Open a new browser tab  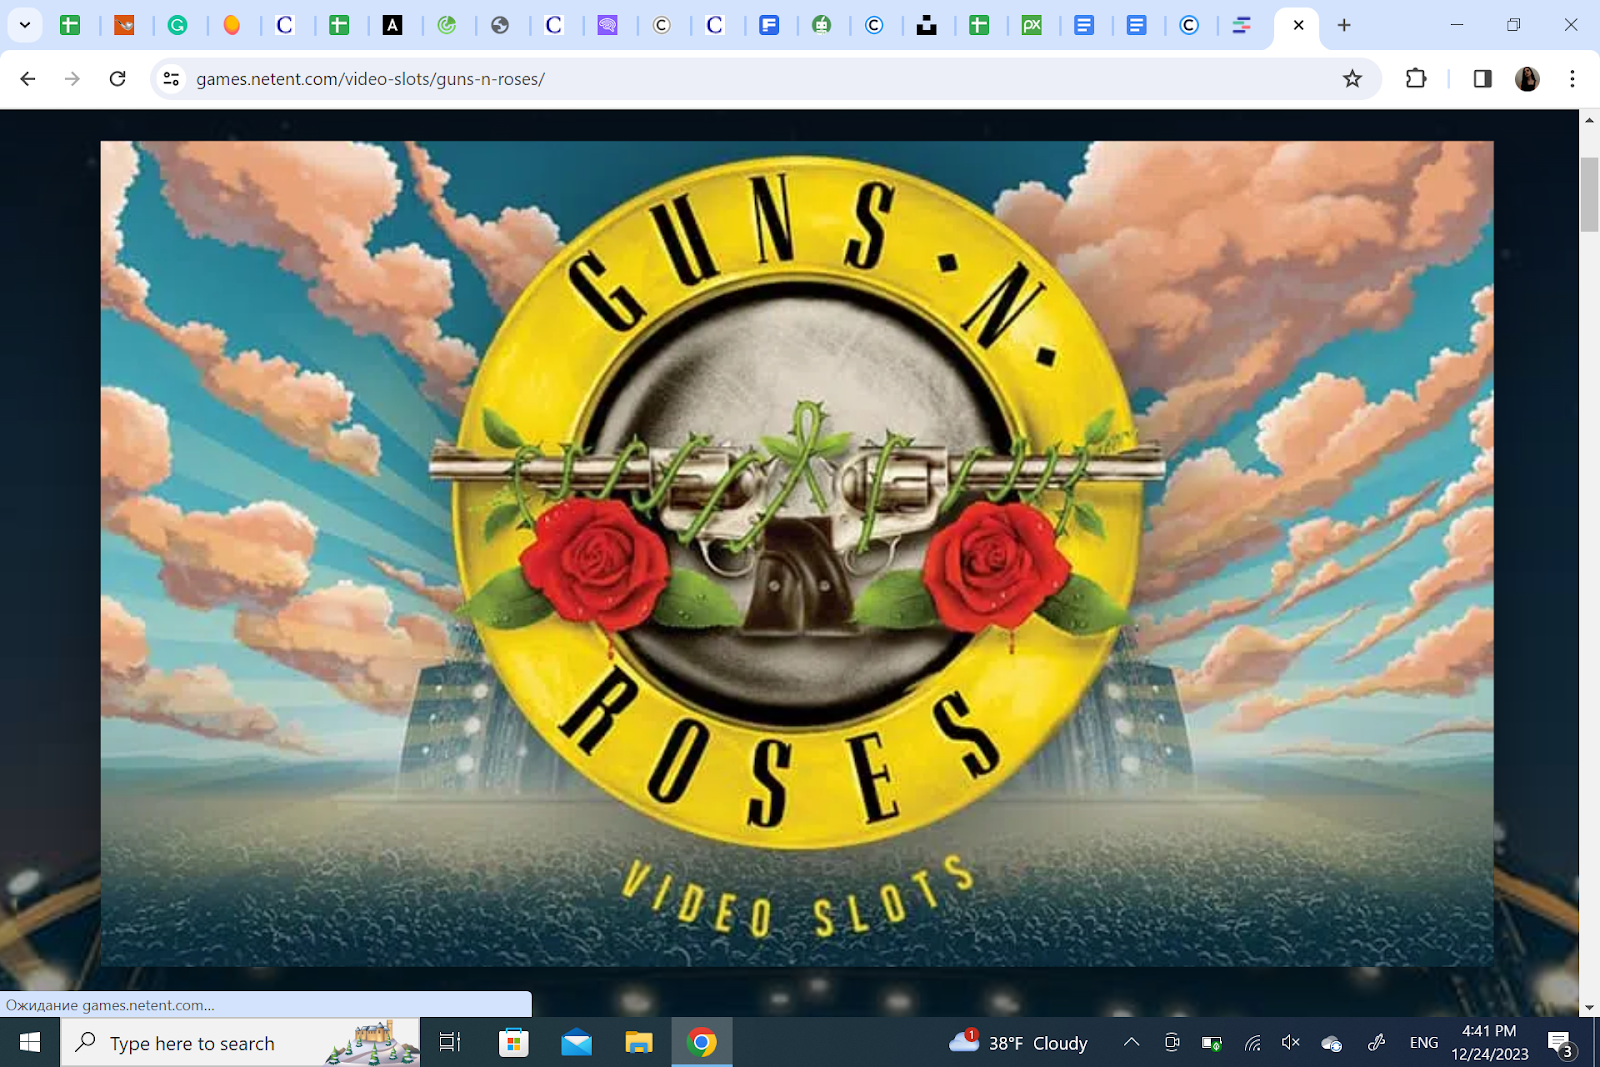[1344, 25]
